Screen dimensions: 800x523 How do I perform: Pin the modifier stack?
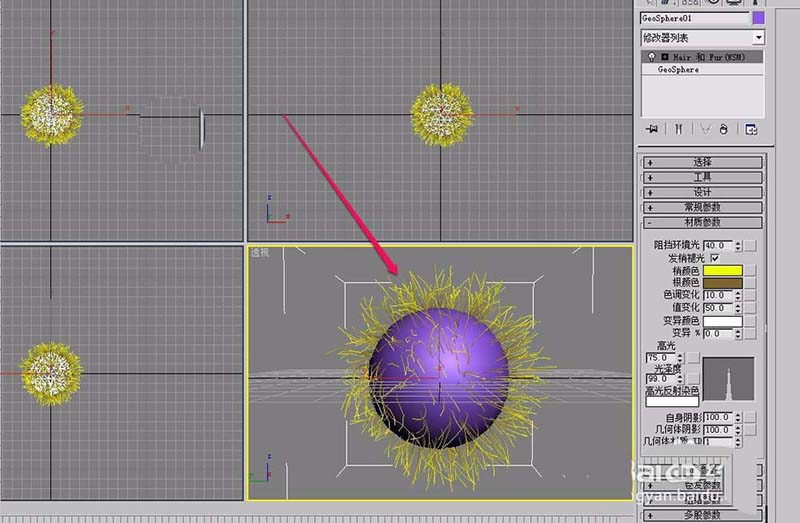coord(652,129)
